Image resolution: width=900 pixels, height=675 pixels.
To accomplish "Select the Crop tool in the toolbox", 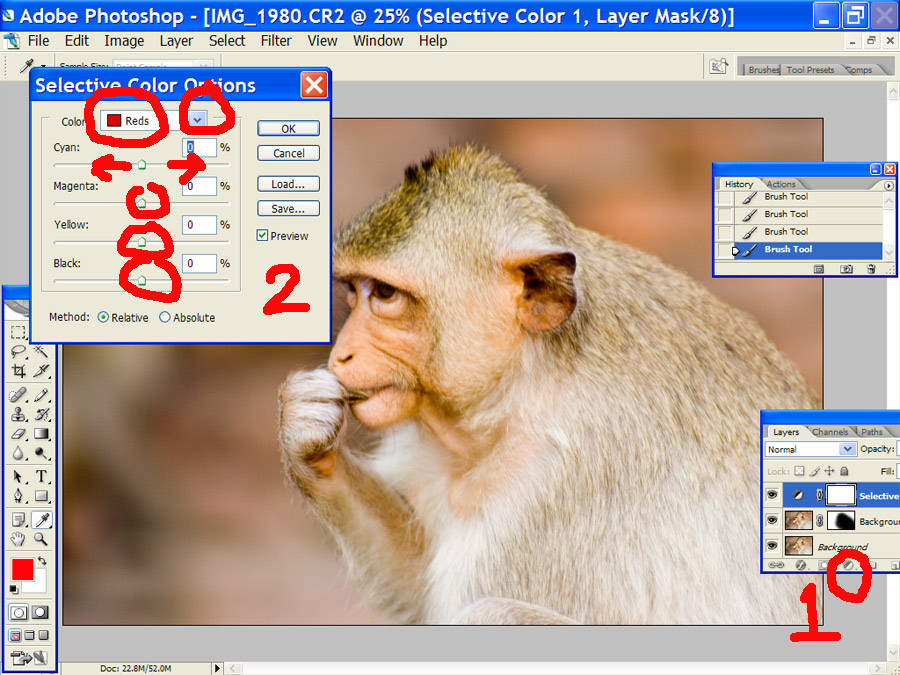I will point(19,371).
